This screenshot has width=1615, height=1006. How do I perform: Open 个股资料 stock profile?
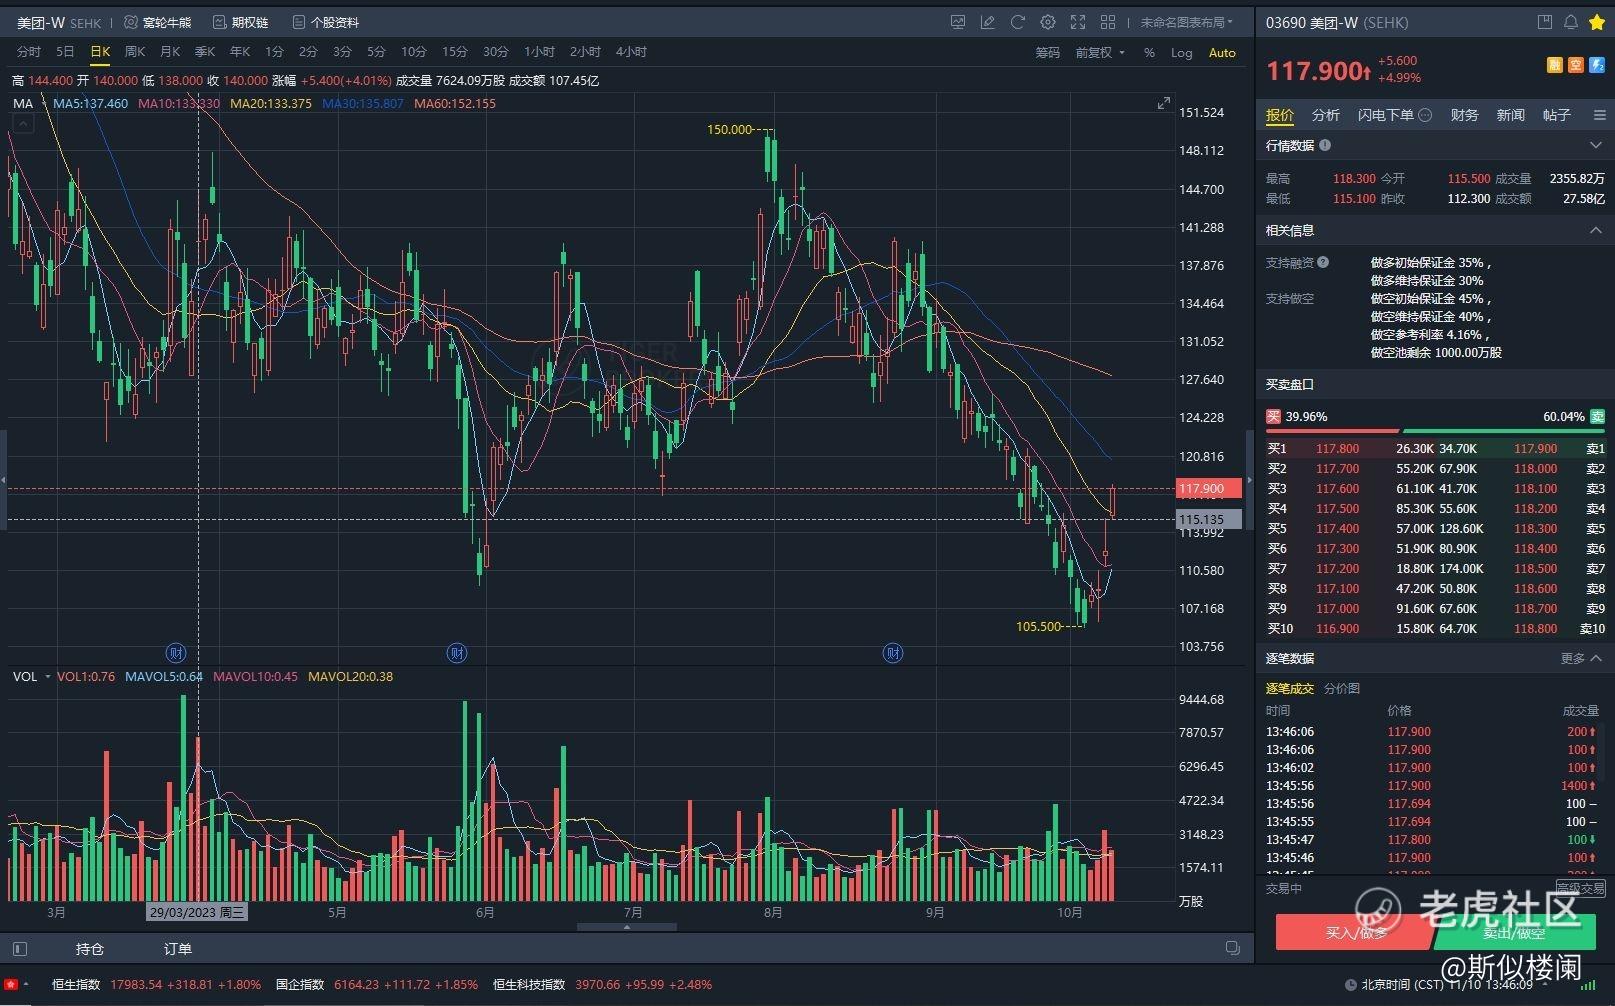click(x=325, y=22)
